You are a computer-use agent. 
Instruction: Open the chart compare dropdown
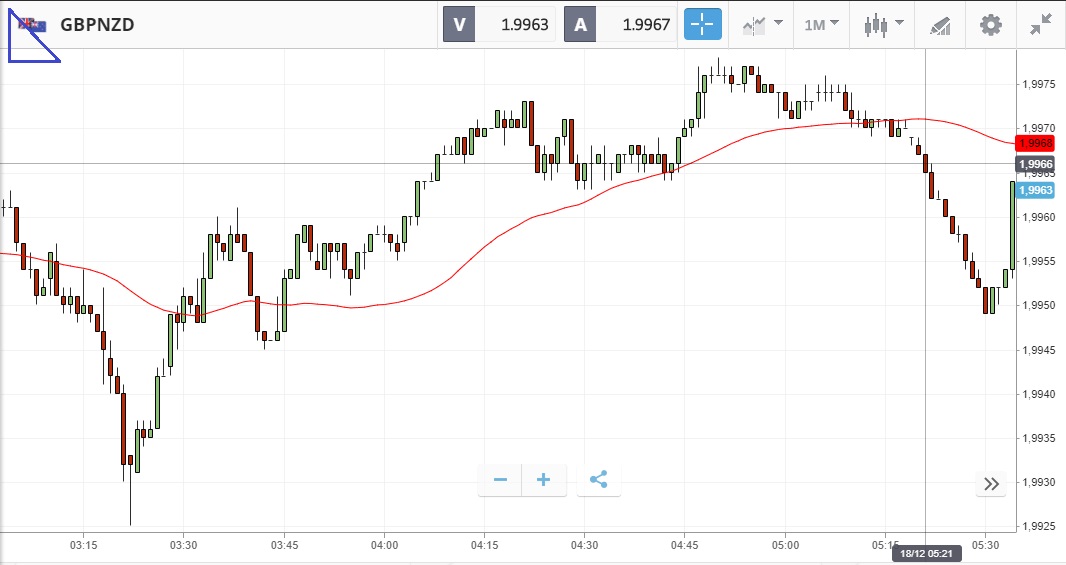(762, 24)
